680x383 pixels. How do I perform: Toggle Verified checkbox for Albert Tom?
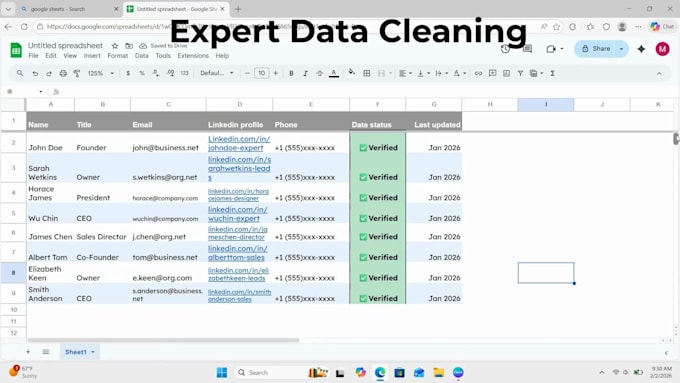point(363,258)
